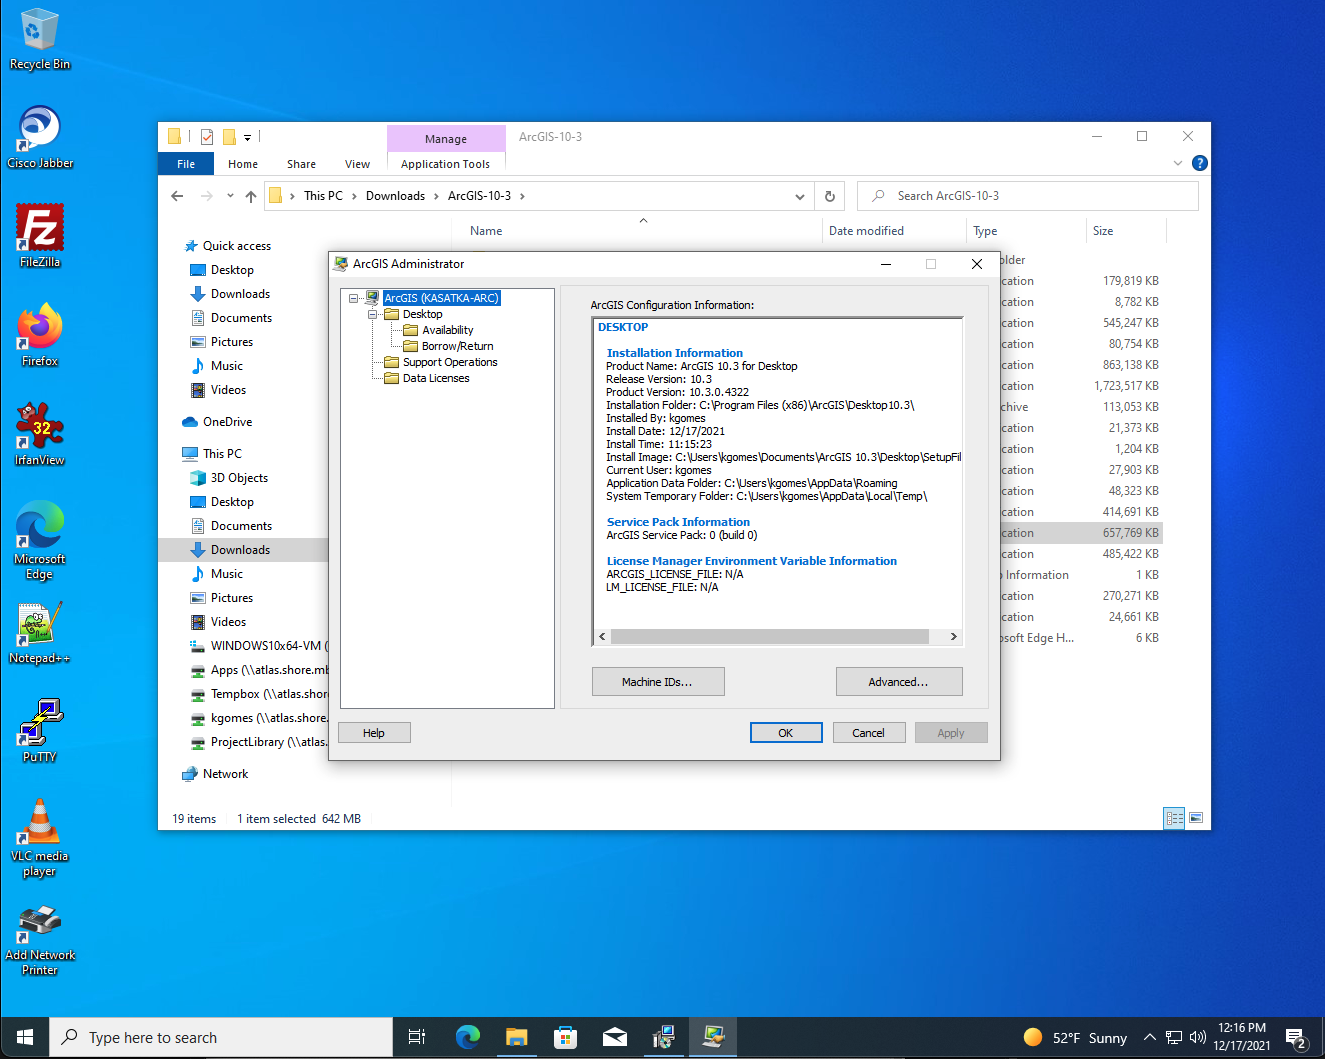The image size is (1325, 1059).
Task: Open the View ribbon tab
Action: coord(357,164)
